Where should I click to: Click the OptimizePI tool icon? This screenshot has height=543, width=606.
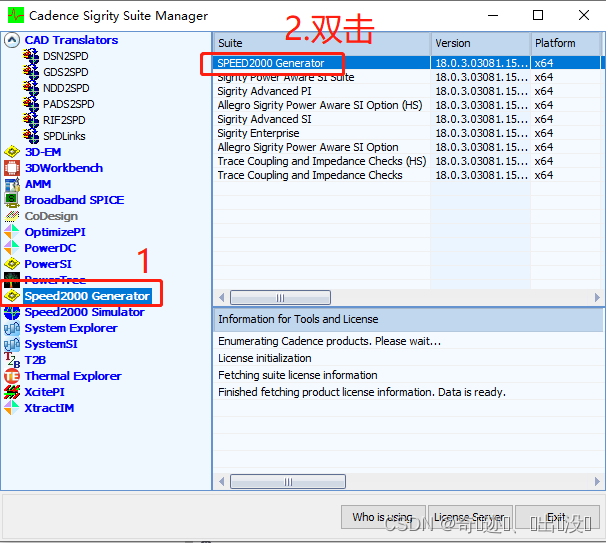[12, 232]
